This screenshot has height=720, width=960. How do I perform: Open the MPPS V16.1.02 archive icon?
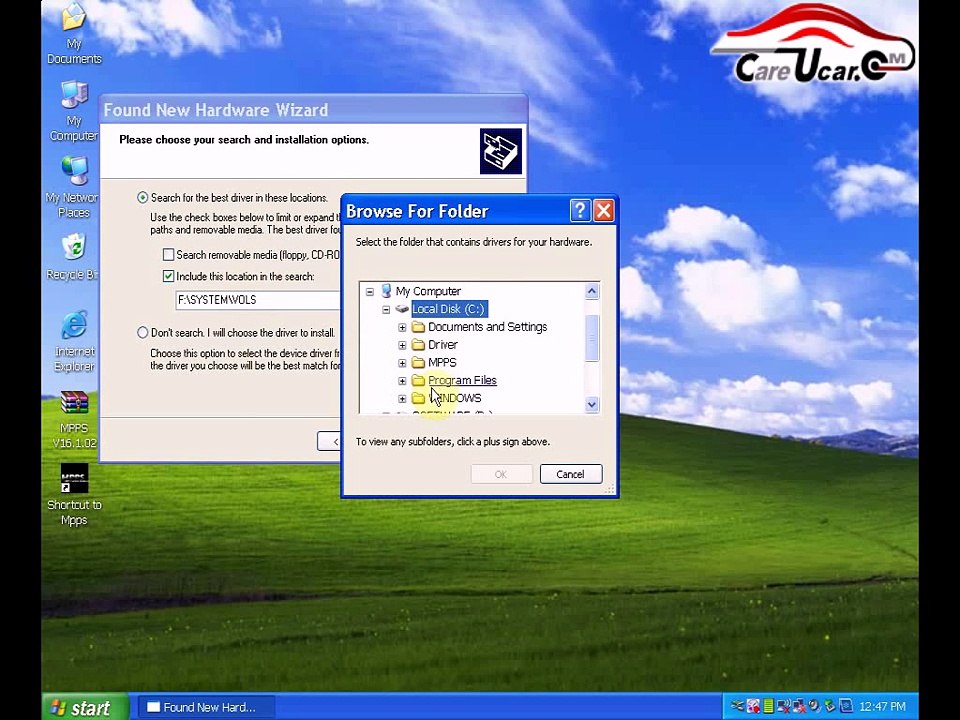[74, 420]
